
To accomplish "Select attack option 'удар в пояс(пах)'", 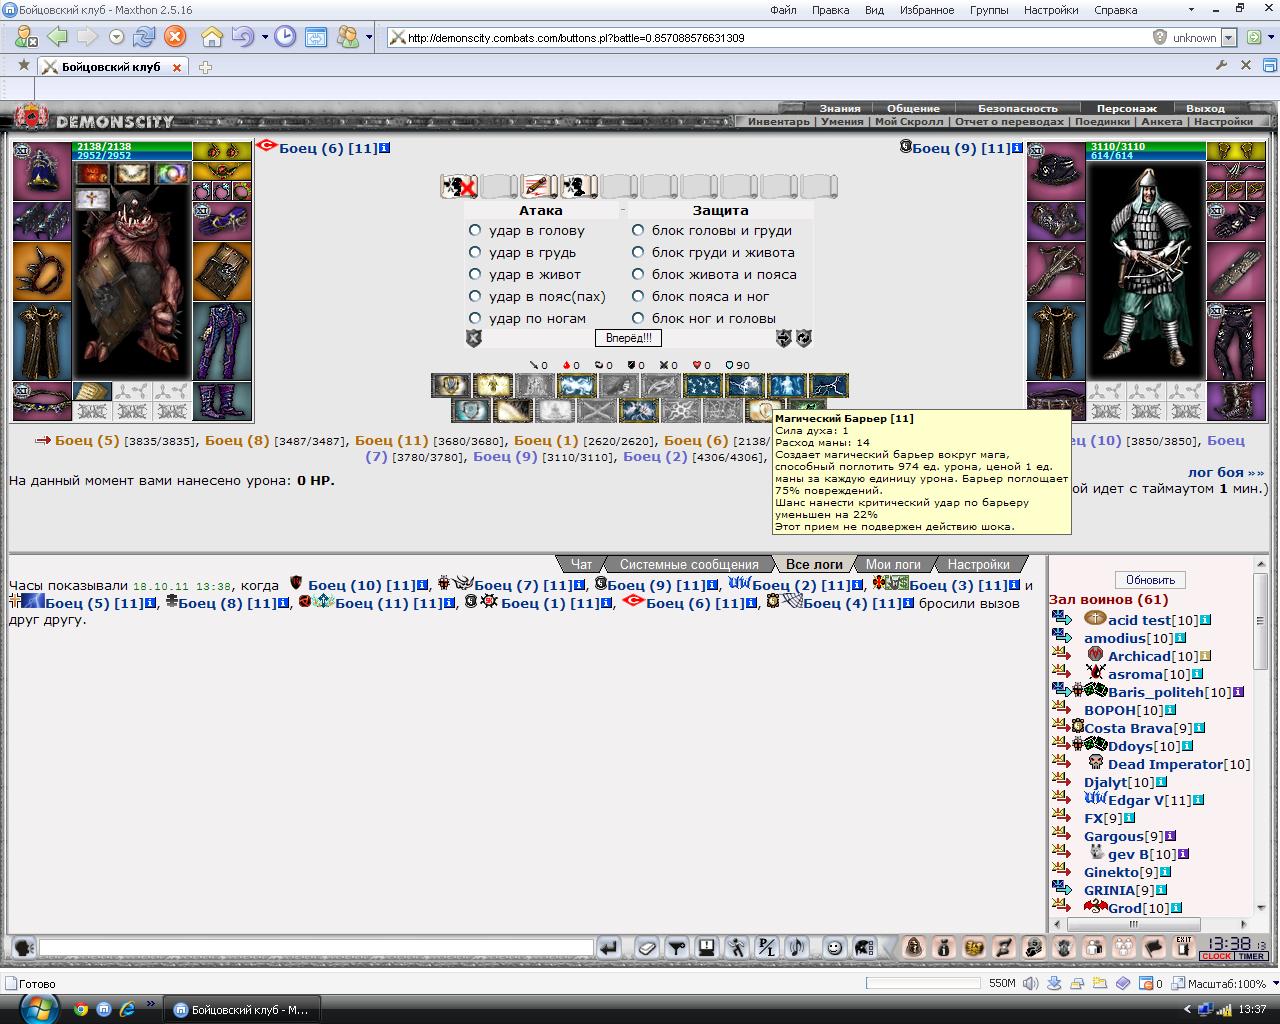I will [475, 296].
